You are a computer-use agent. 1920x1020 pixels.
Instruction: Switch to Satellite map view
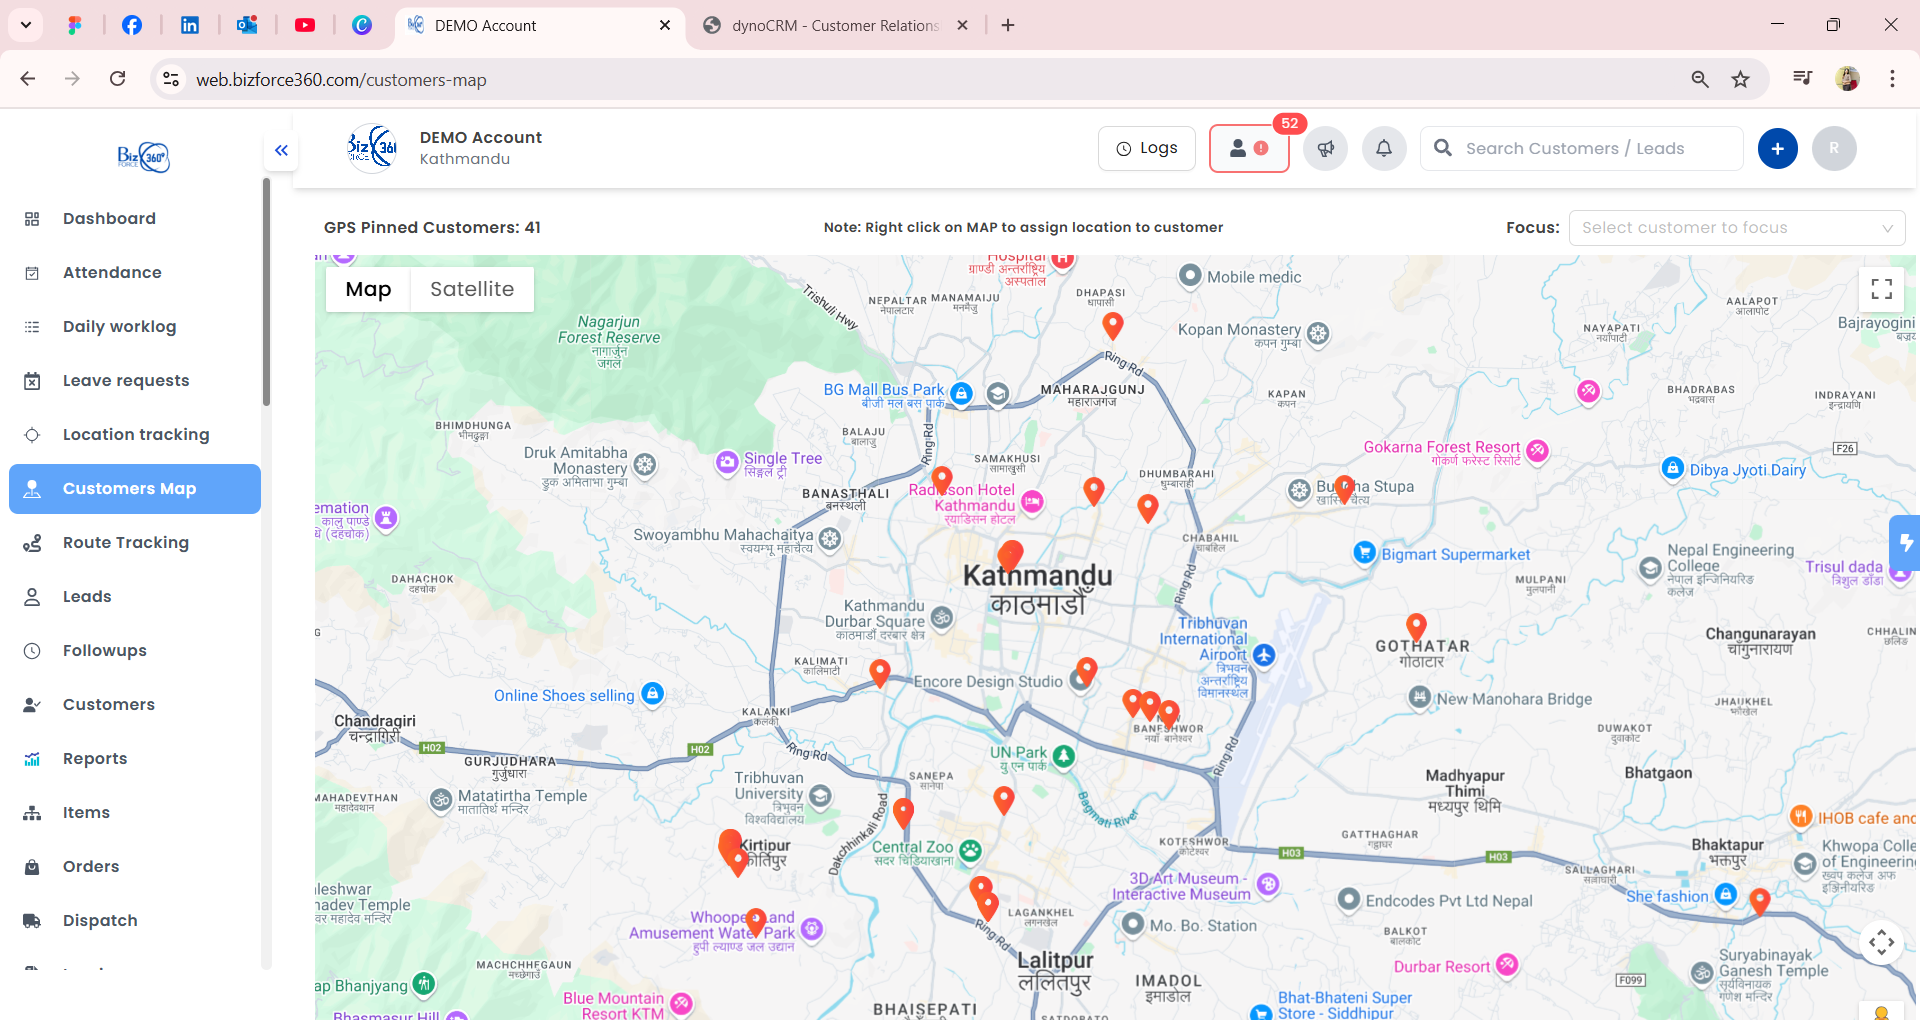(x=472, y=289)
